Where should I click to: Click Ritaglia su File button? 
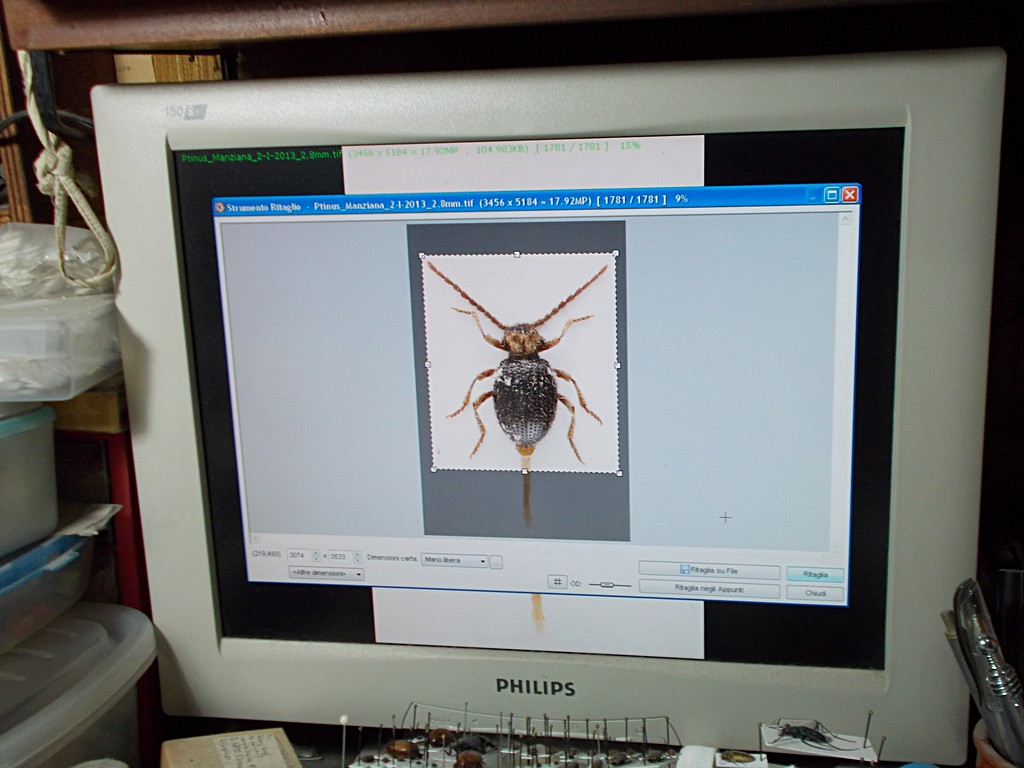click(x=709, y=571)
